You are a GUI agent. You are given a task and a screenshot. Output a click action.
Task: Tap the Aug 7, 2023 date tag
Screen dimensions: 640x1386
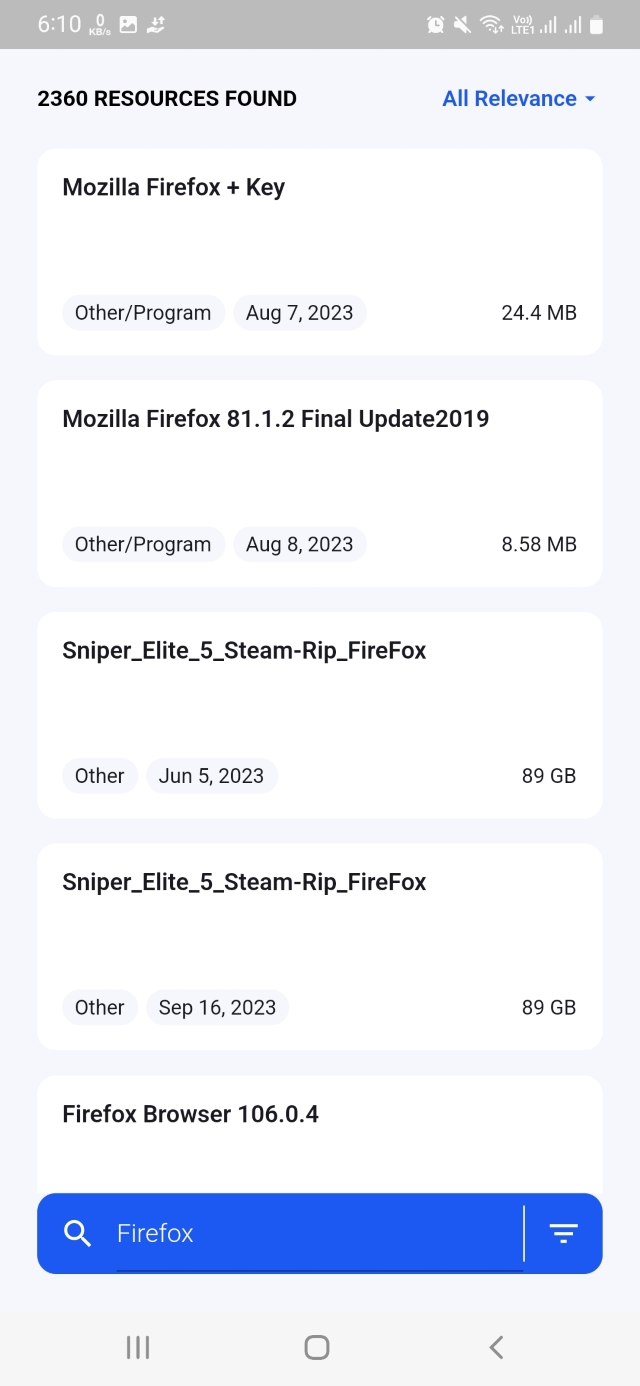[299, 313]
